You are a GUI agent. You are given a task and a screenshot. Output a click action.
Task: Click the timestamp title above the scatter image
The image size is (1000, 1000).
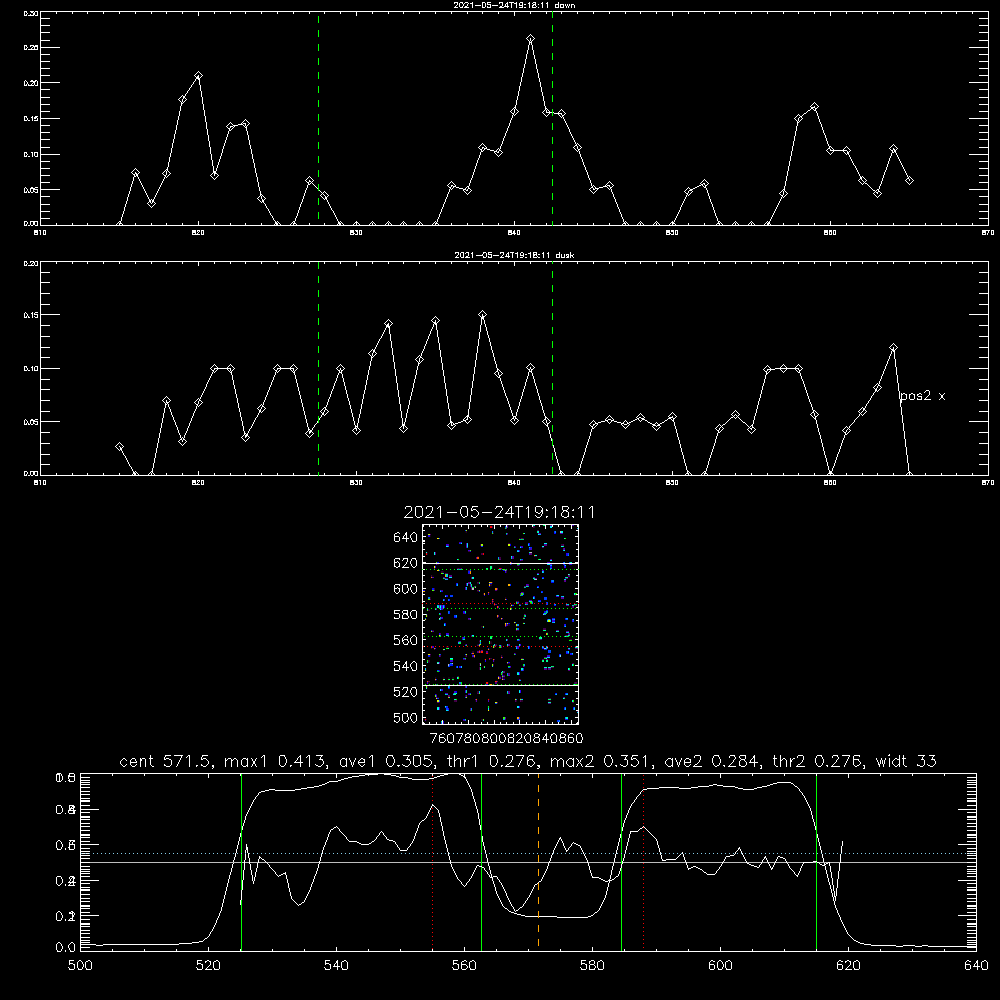(x=499, y=512)
